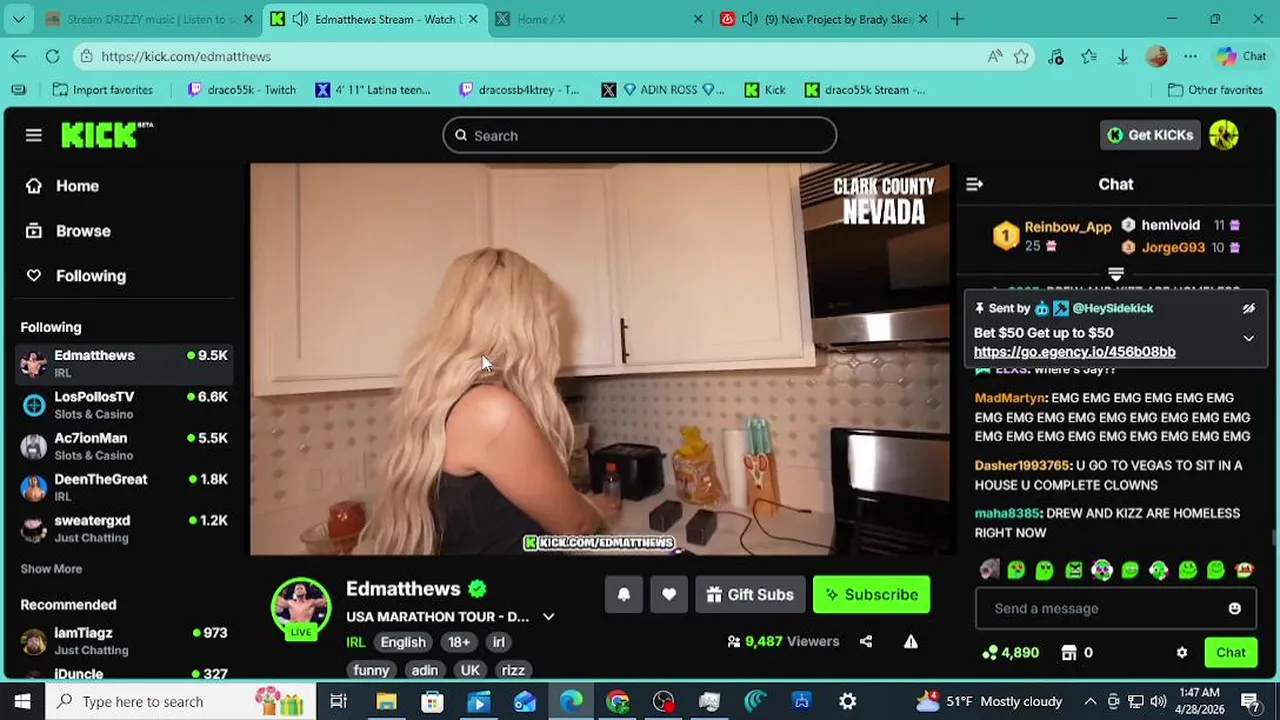Open LosPollosTV channel in Following list
The image size is (1280, 720).
pyautogui.click(x=125, y=405)
